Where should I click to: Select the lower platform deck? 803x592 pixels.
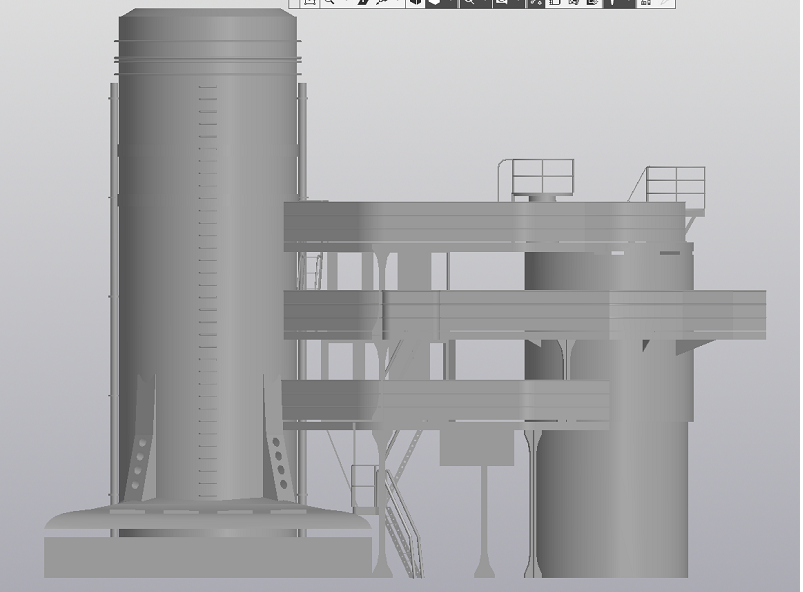point(445,402)
